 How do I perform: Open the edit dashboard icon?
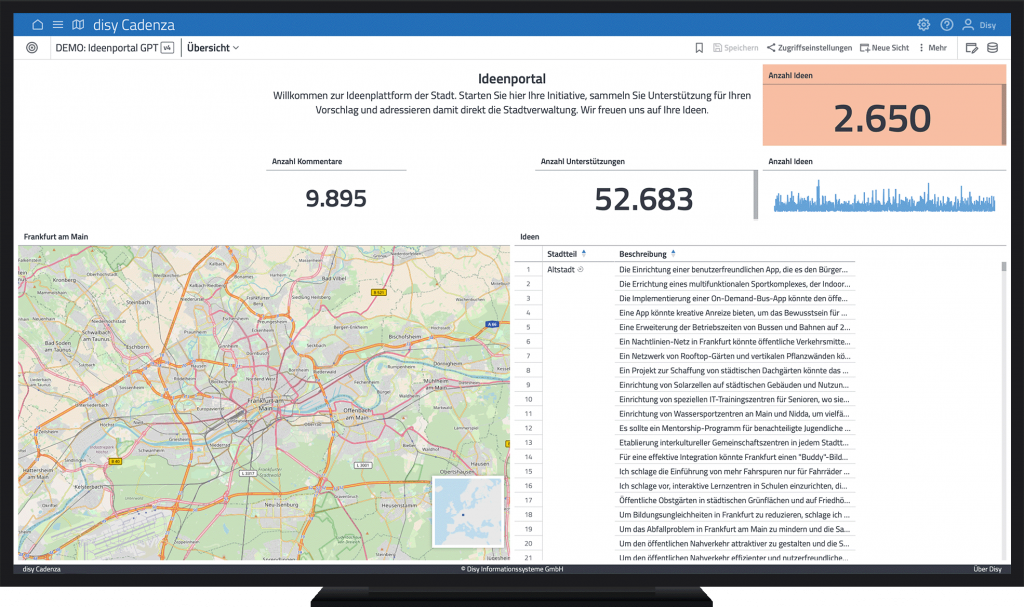pyautogui.click(x=971, y=48)
